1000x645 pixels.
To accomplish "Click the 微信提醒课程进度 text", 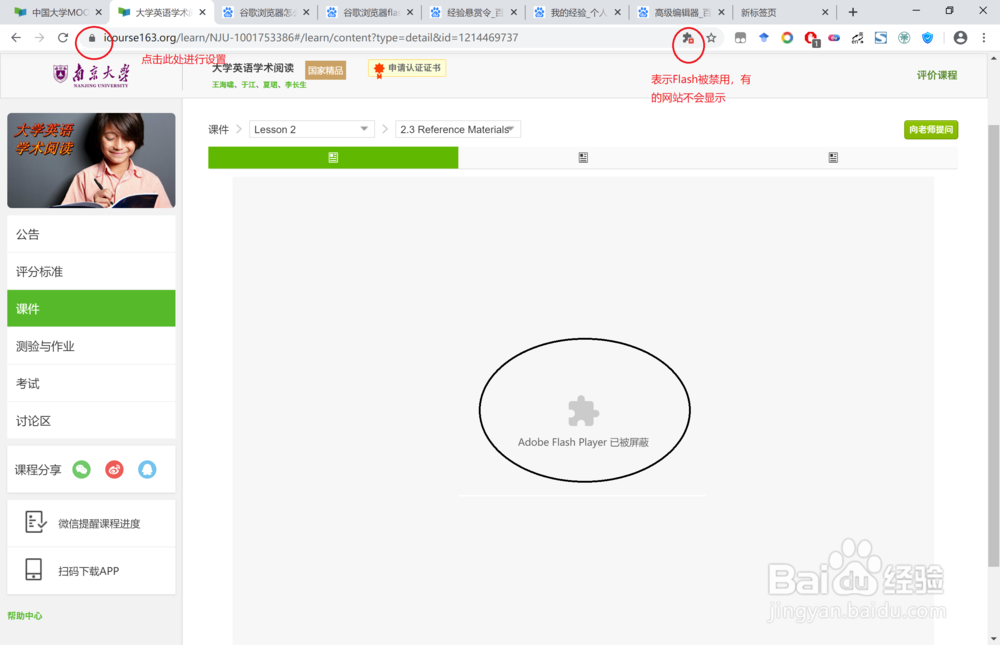I will pyautogui.click(x=99, y=524).
